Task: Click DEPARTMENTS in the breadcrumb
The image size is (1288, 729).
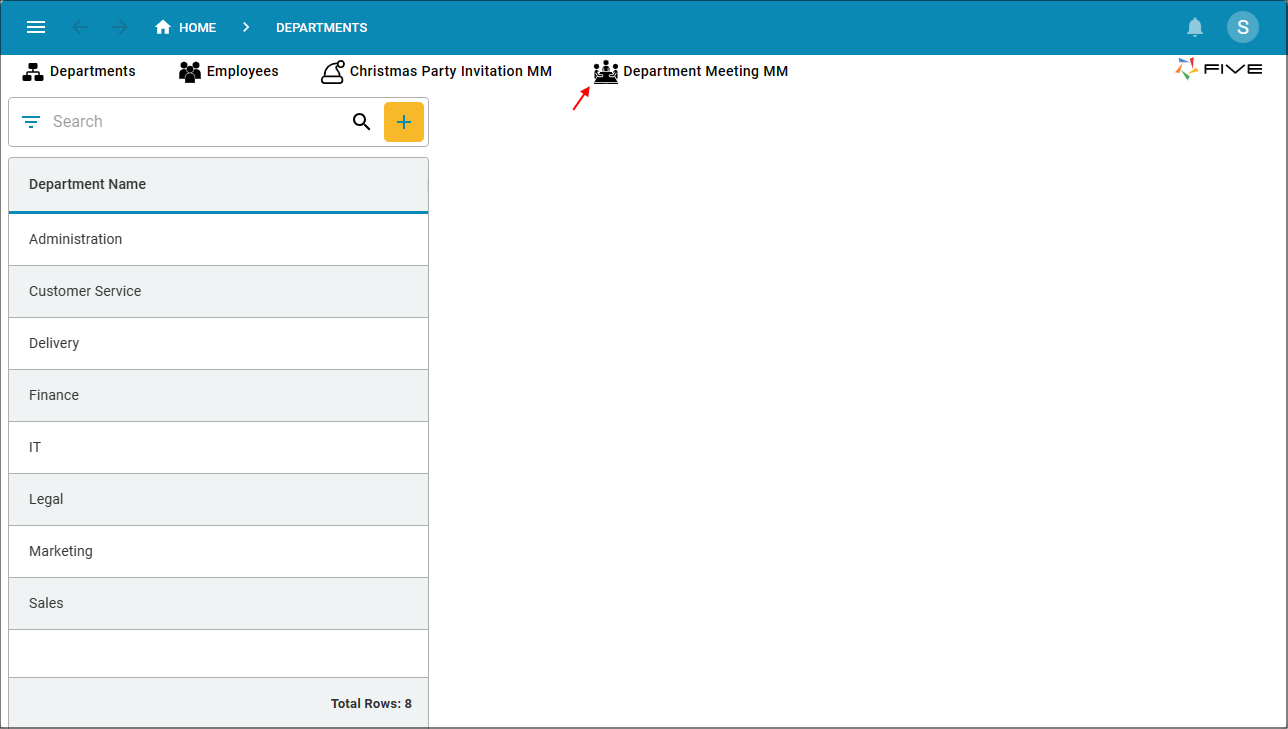Action: [x=322, y=27]
